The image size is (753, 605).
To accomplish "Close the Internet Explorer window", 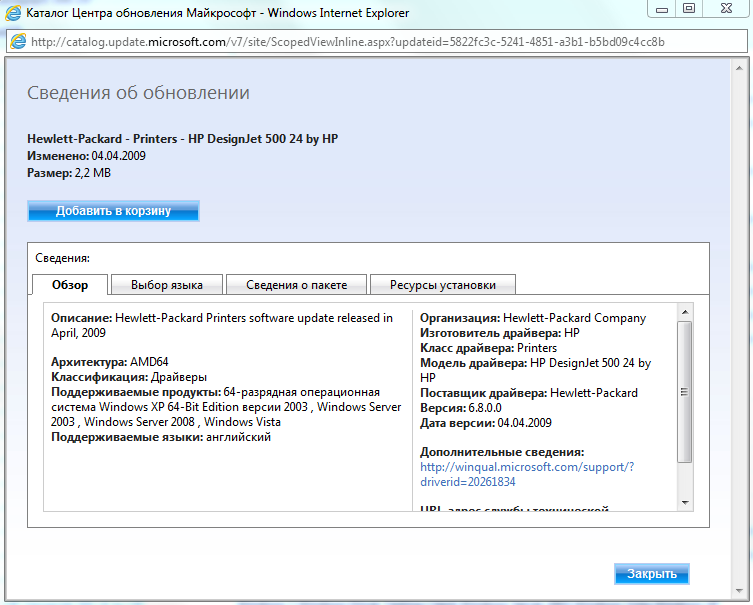I will [x=727, y=9].
